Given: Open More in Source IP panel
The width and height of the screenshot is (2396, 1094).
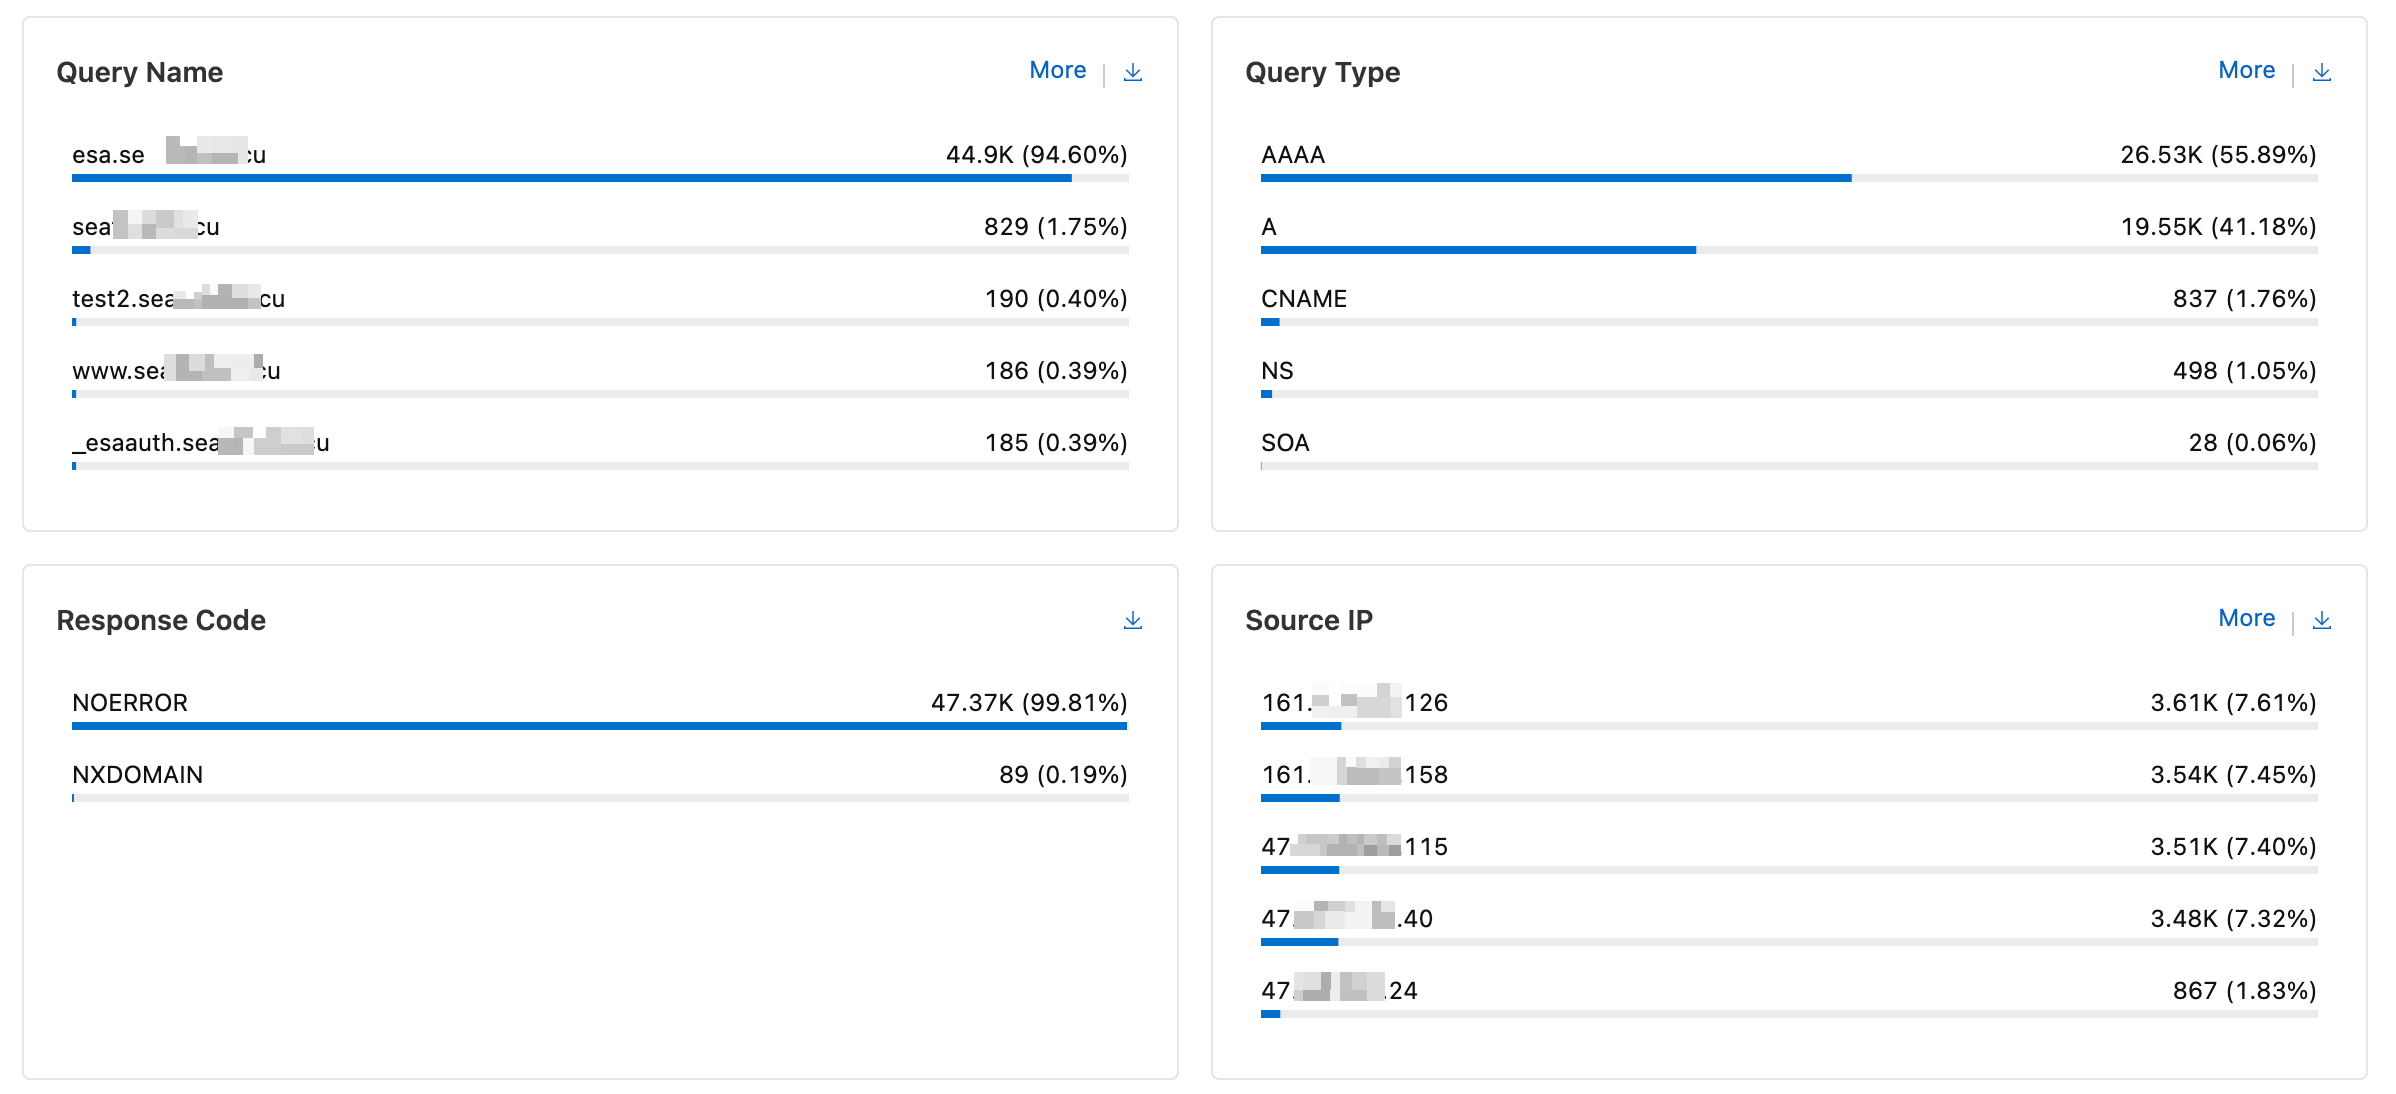Looking at the screenshot, I should [x=2246, y=618].
